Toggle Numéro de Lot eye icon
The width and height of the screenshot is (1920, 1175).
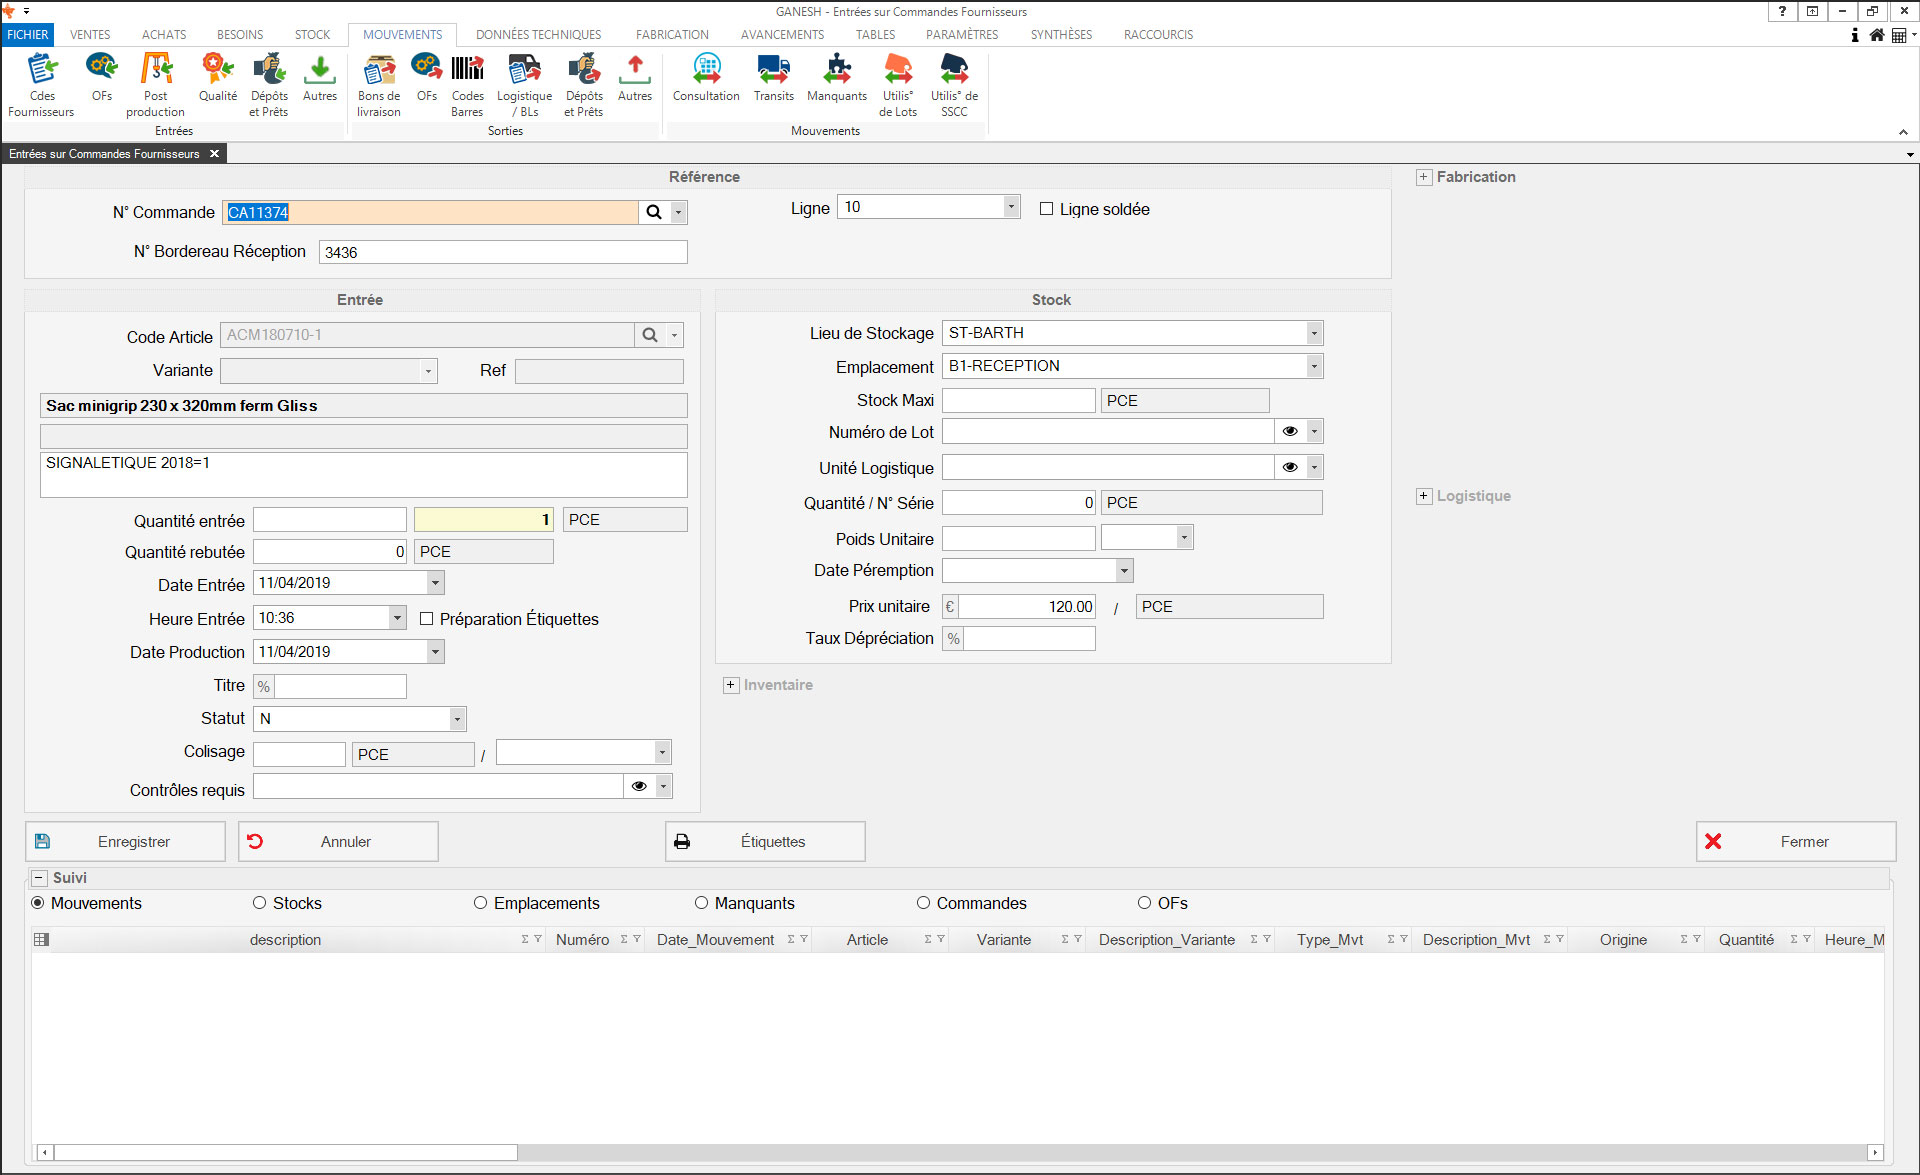pos(1290,432)
